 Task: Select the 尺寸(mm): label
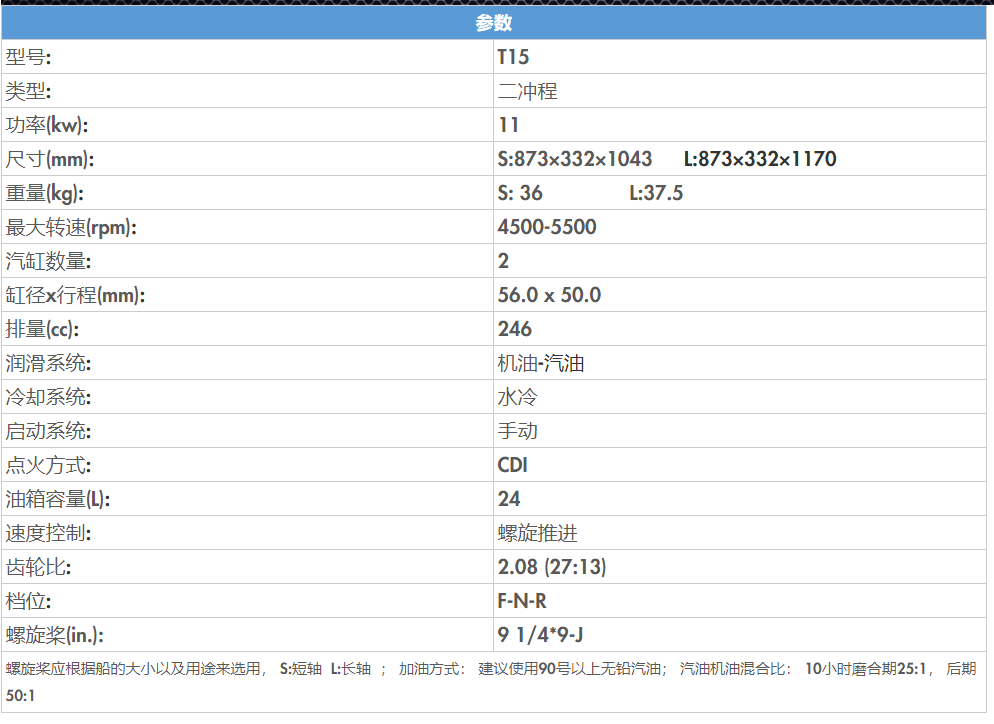point(49,159)
